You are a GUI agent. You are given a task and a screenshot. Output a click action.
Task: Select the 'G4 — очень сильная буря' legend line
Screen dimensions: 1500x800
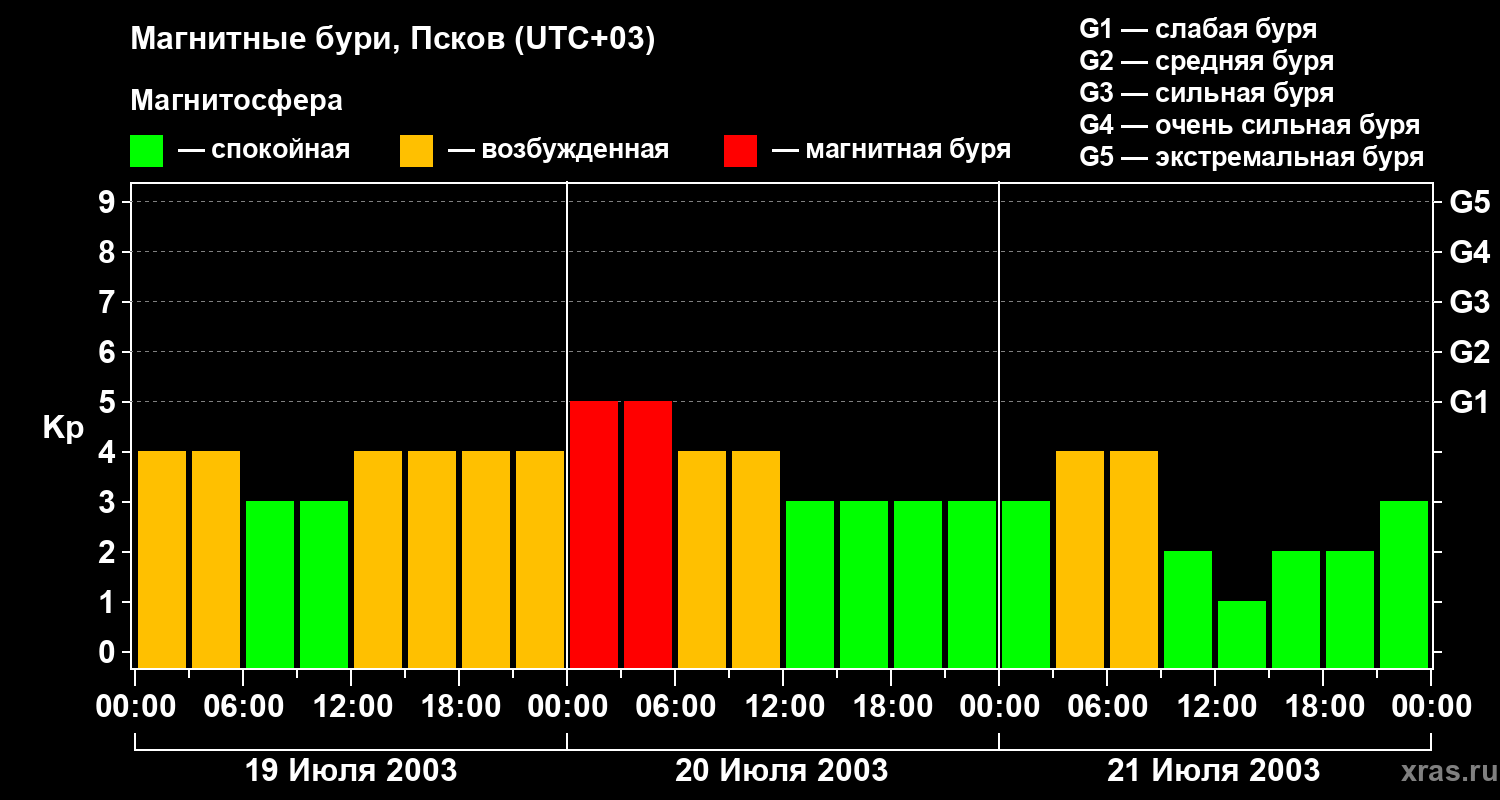pyautogui.click(x=1249, y=125)
